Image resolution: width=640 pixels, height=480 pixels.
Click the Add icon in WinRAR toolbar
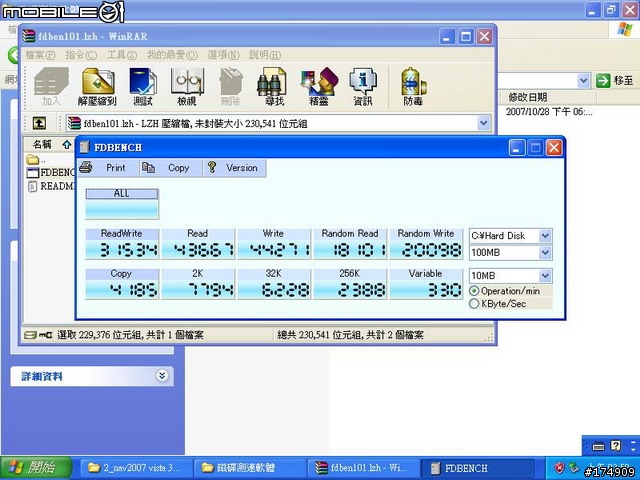point(51,87)
